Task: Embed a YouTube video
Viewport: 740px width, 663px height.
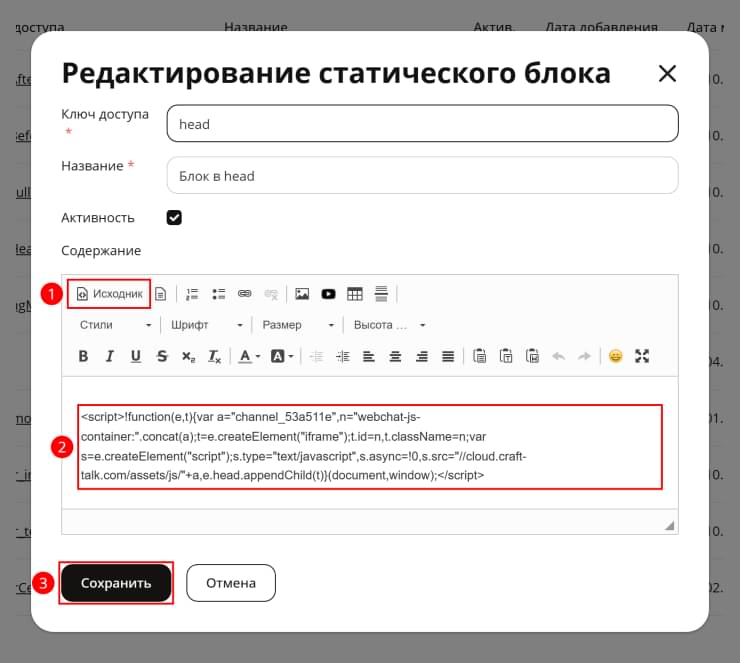Action: tap(328, 294)
